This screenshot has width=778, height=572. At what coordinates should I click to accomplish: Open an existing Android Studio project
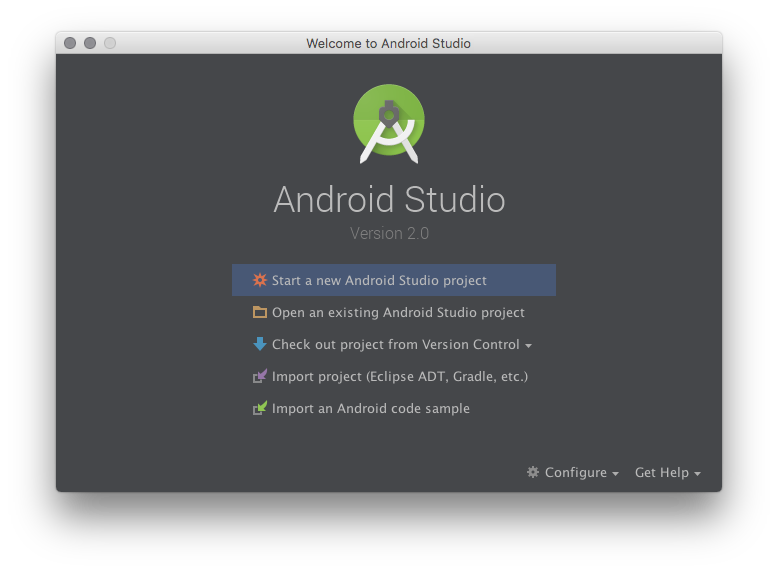[393, 312]
